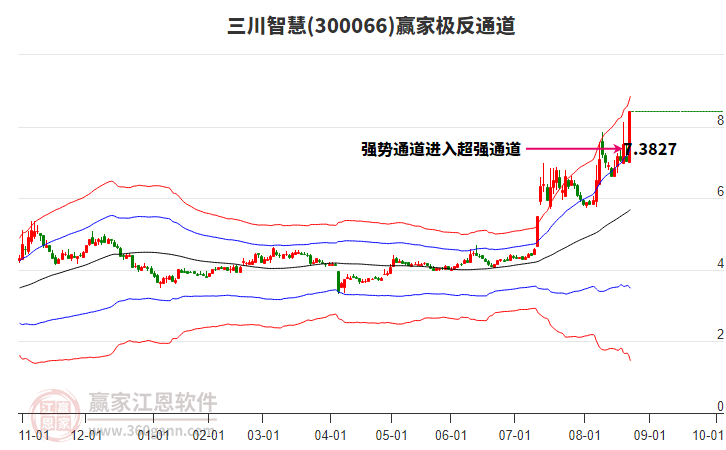
Task: Click the 12-01 date label
Action: pos(87,436)
